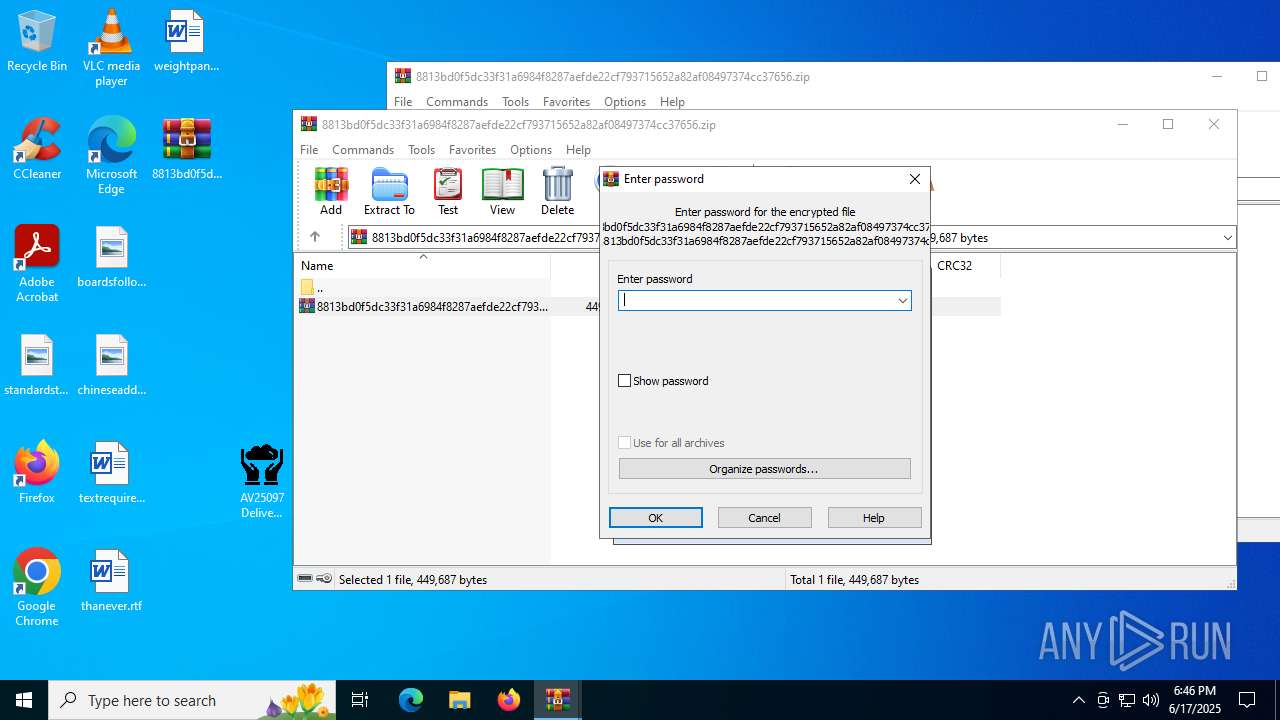Launch Google Chrome desktop shortcut

pyautogui.click(x=37, y=588)
